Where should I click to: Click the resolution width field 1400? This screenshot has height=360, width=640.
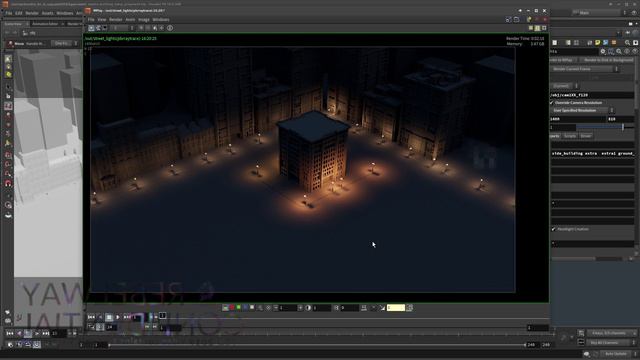pyautogui.click(x=578, y=119)
